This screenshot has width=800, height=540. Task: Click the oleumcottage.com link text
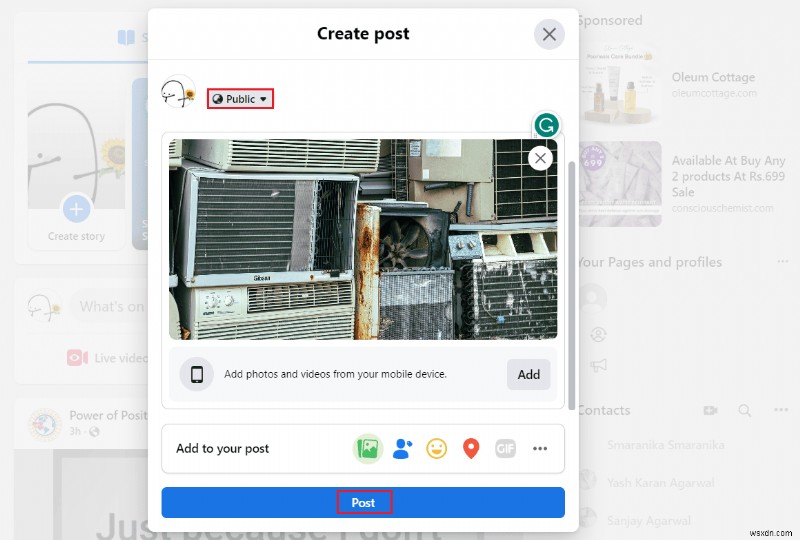(714, 93)
